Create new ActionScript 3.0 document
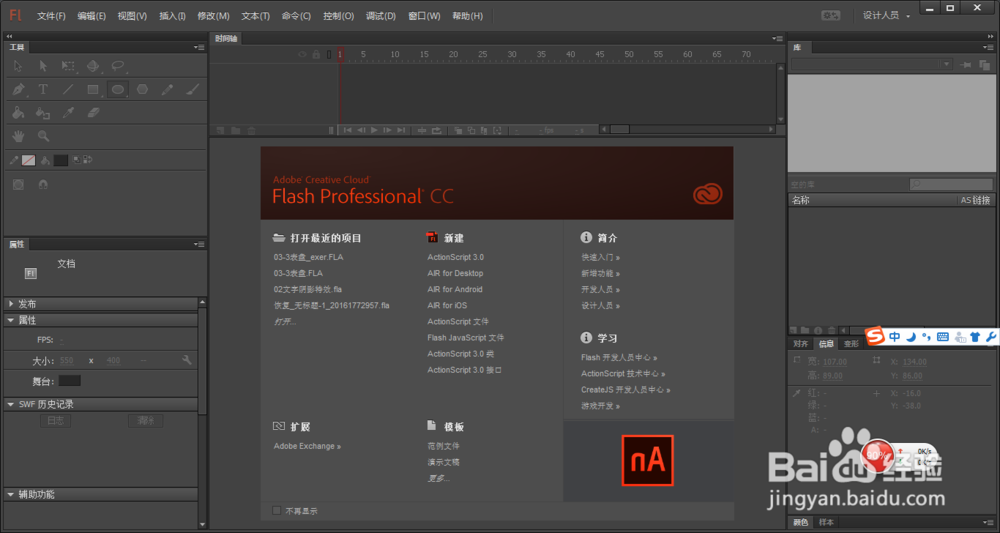 pos(455,257)
